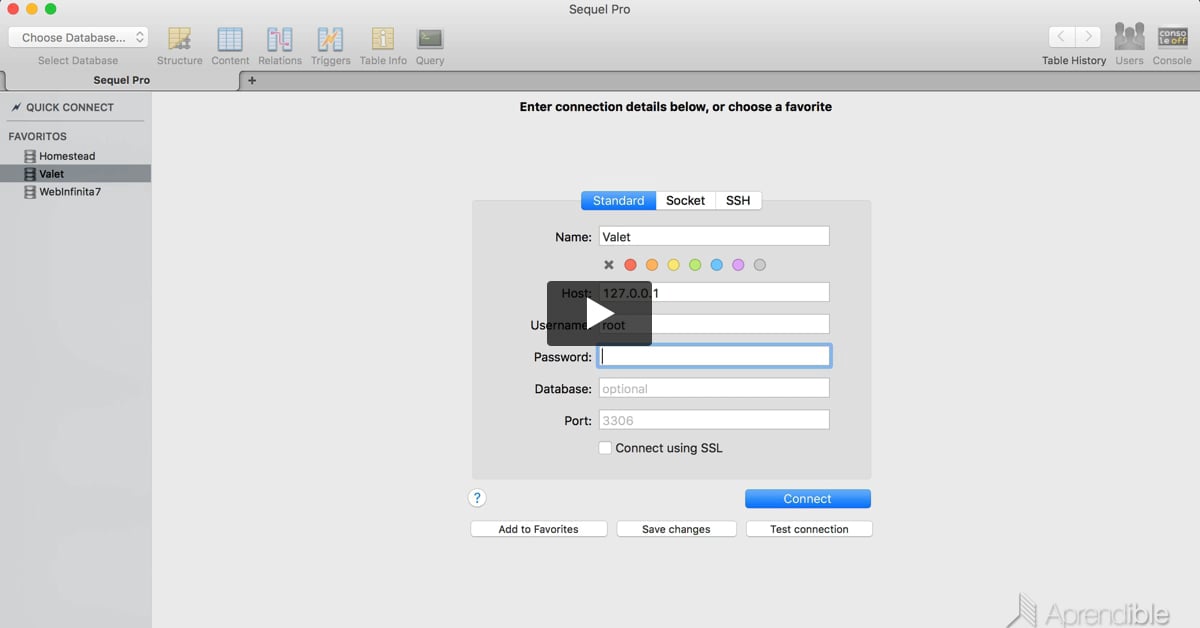Show the Console icon

pos(1172,38)
